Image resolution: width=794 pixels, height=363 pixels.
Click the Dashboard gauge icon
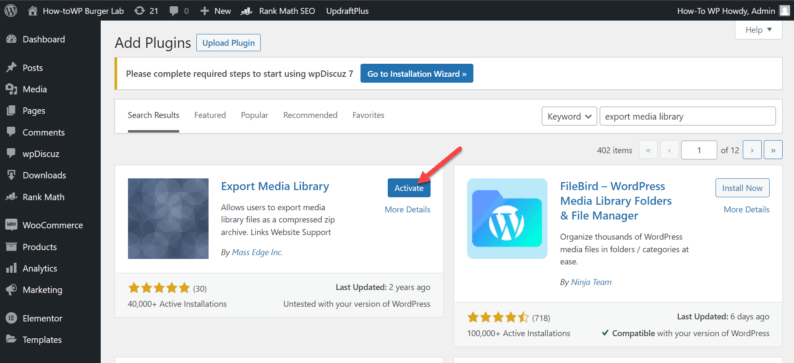pos(11,39)
